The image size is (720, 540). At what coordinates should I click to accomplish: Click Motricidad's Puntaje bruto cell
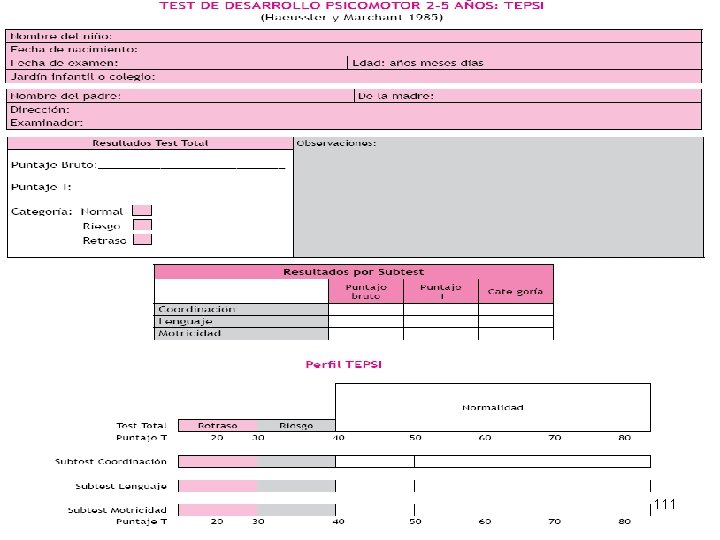[x=366, y=333]
